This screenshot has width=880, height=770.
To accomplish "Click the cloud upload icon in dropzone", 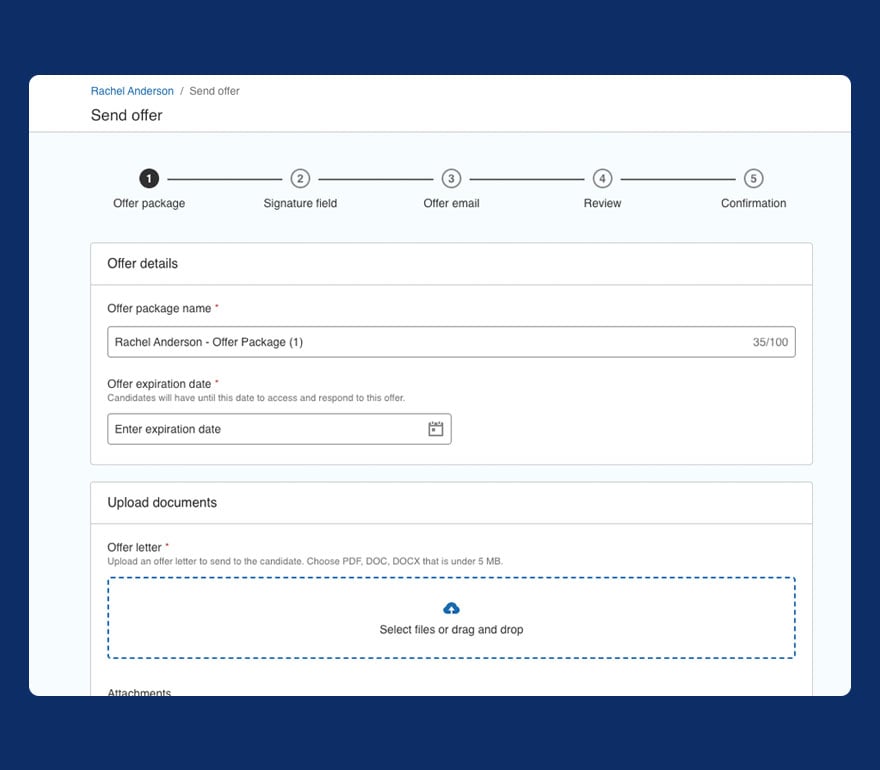I will pos(451,608).
